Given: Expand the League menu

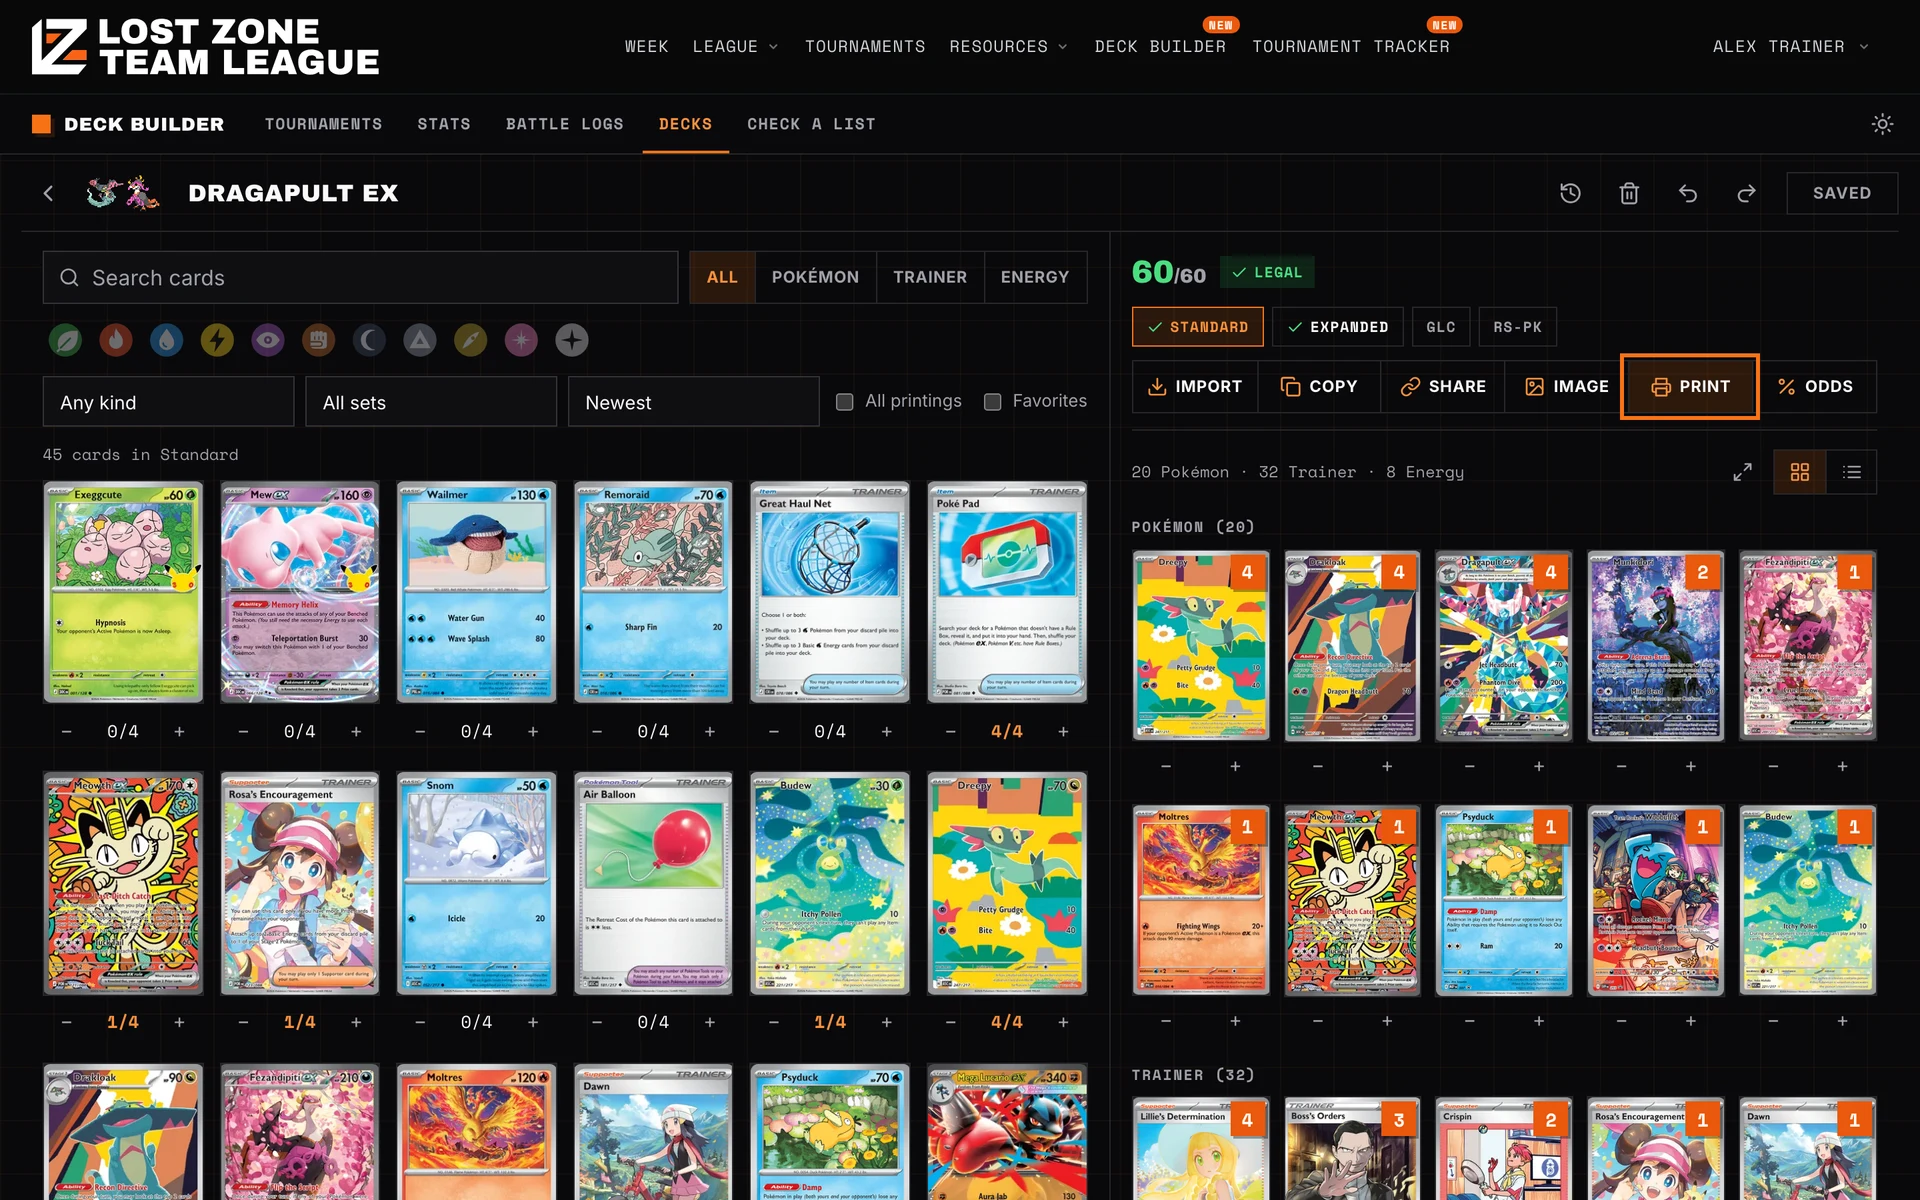Looking at the screenshot, I should coord(735,47).
